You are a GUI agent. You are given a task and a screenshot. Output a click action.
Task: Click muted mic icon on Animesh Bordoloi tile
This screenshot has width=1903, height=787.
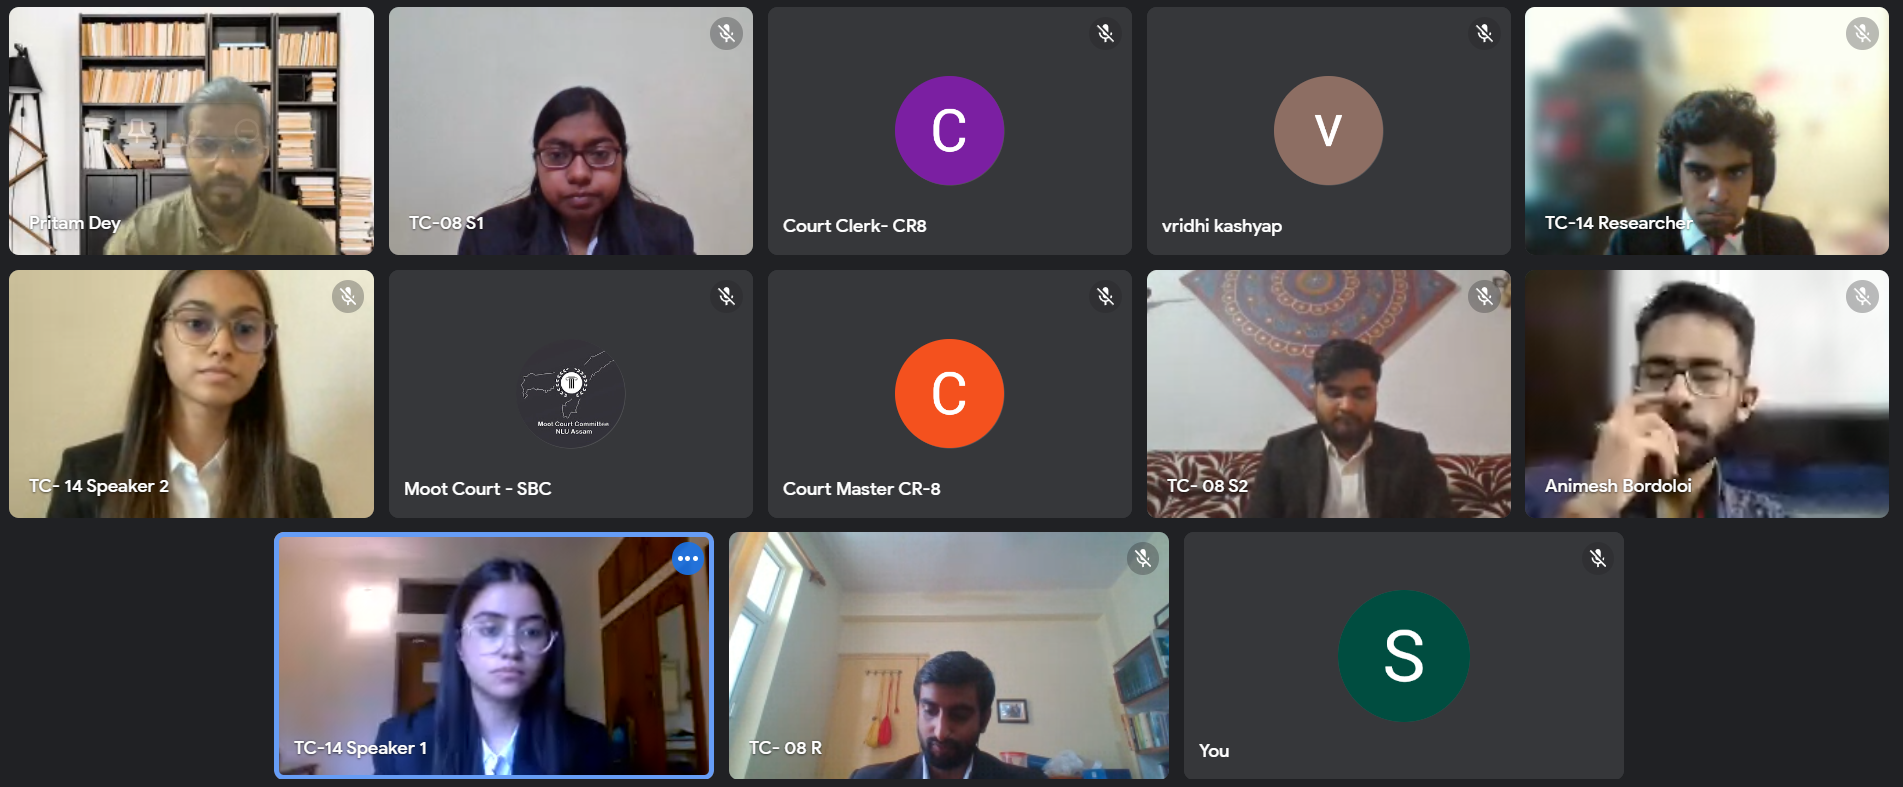tap(1862, 296)
